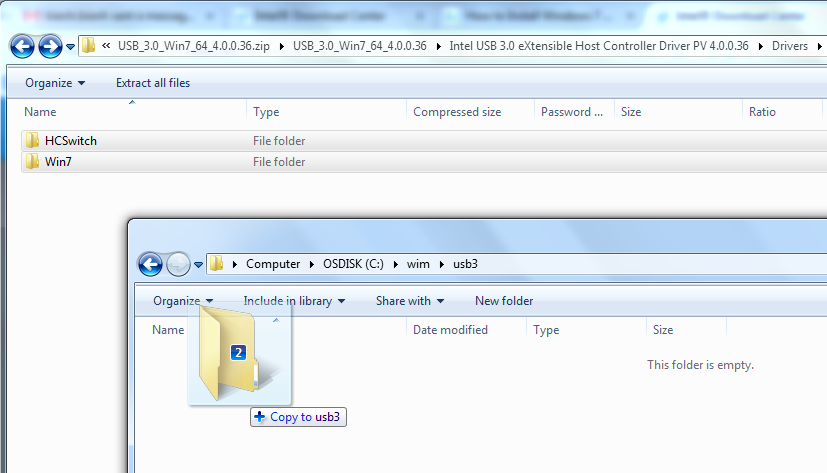The width and height of the screenshot is (827, 473).
Task: Click the Back arrow in the zip window
Action: (x=22, y=46)
